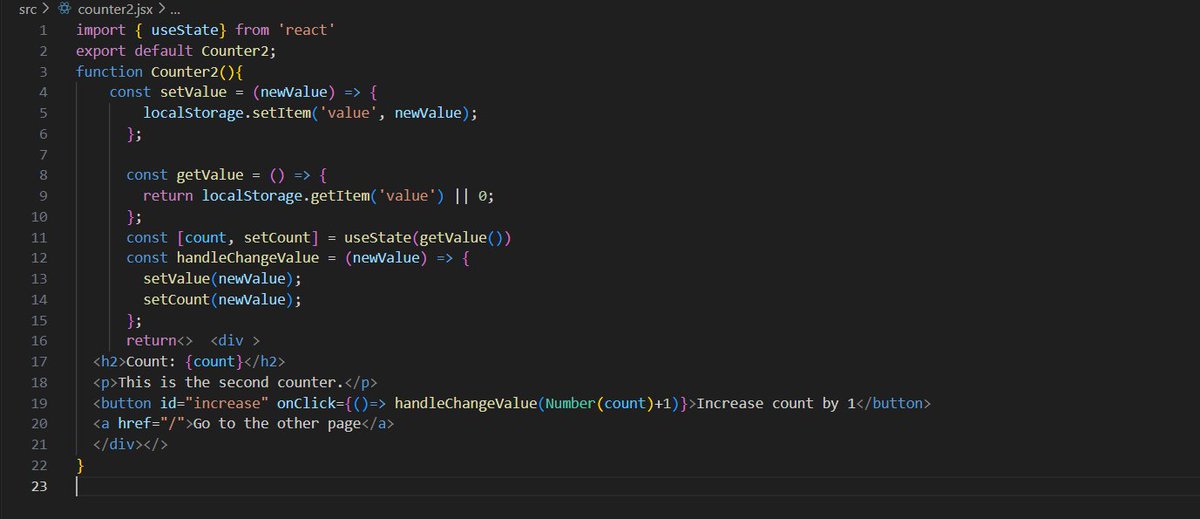
Task: Open the counter2.jsx breadcrumb
Action: click(115, 9)
